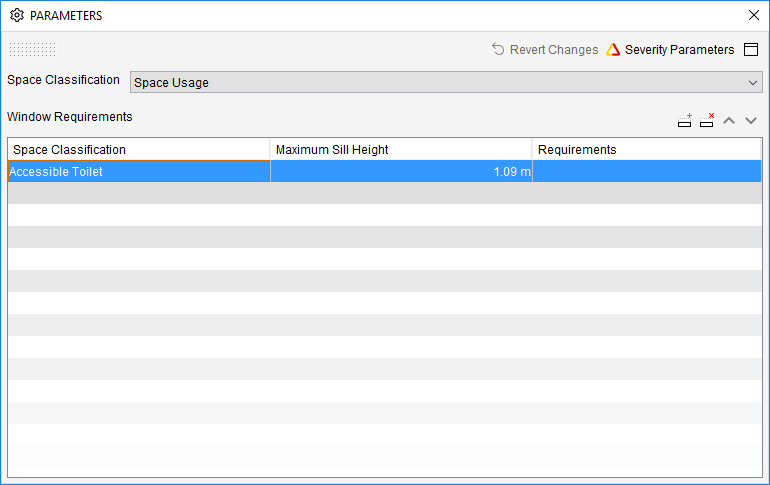Open the Space Classification dropdown
The height and width of the screenshot is (485, 770).
pyautogui.click(x=446, y=82)
